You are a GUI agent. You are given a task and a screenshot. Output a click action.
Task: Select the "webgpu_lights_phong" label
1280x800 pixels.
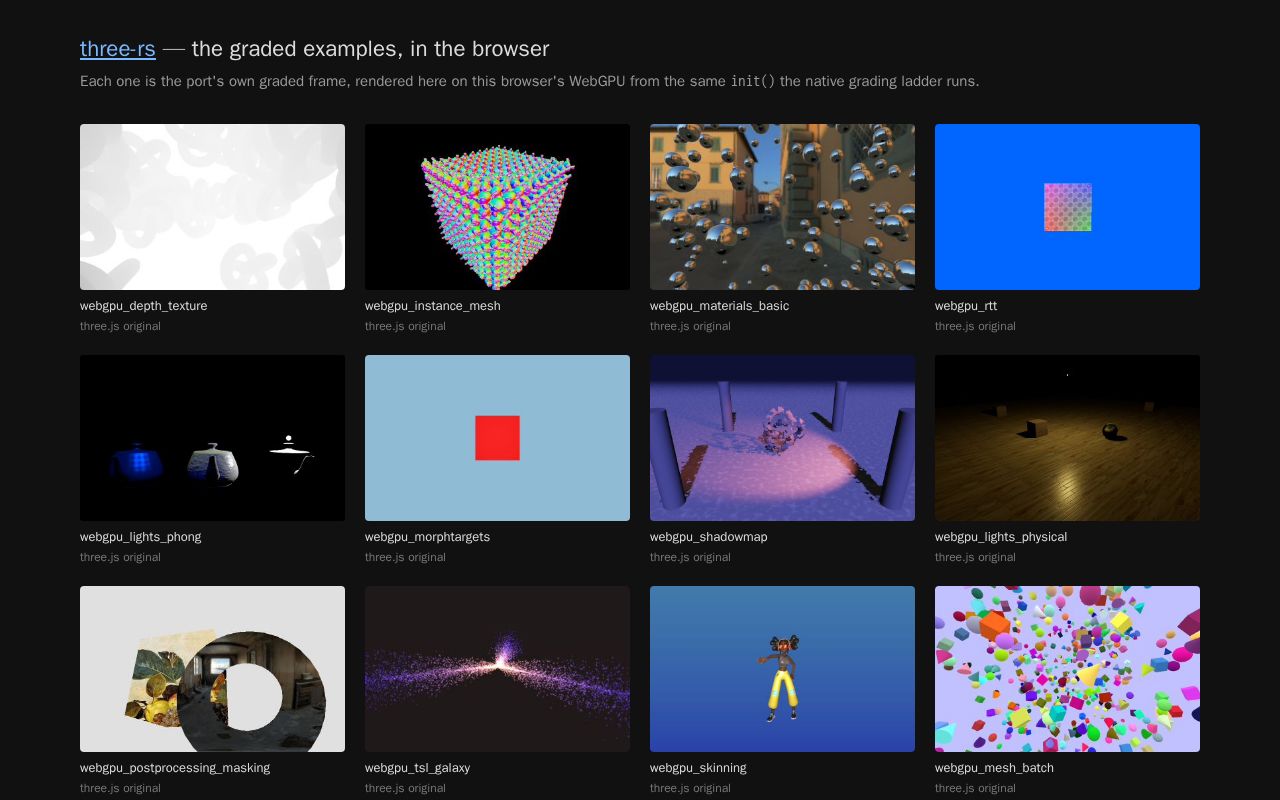[141, 537]
